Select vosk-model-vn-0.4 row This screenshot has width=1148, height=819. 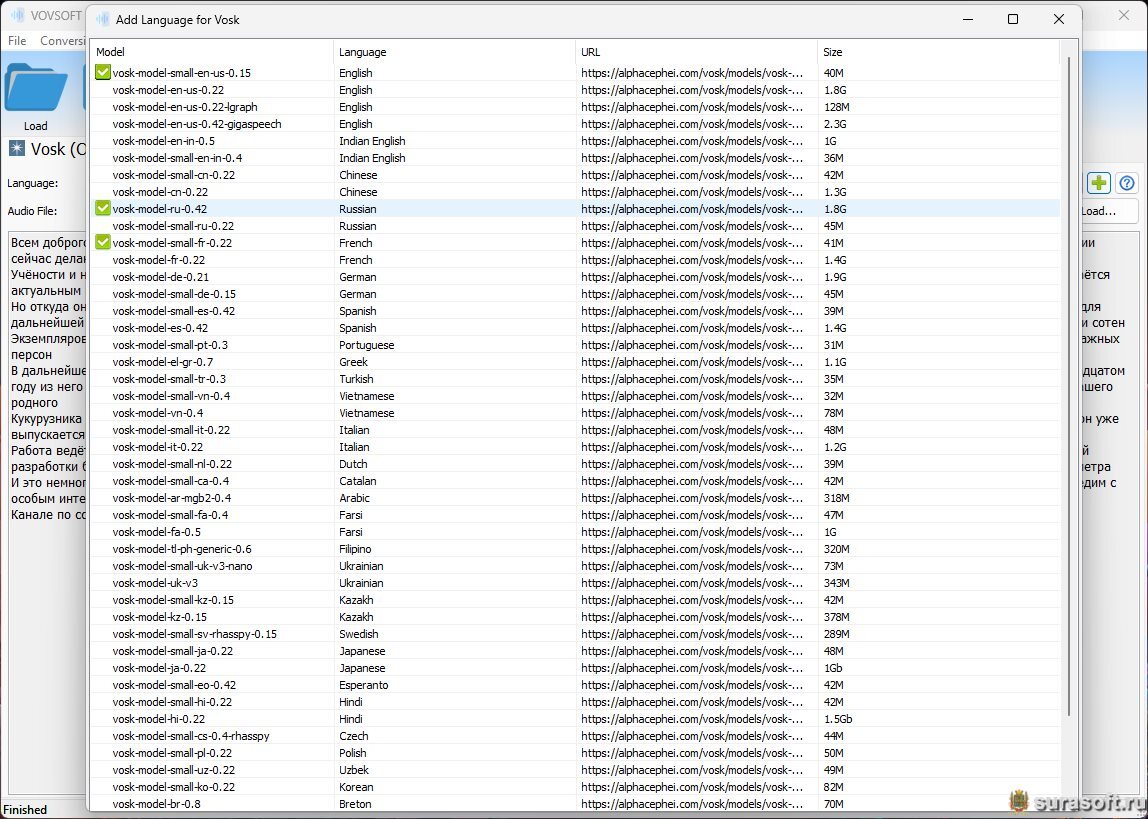point(575,413)
